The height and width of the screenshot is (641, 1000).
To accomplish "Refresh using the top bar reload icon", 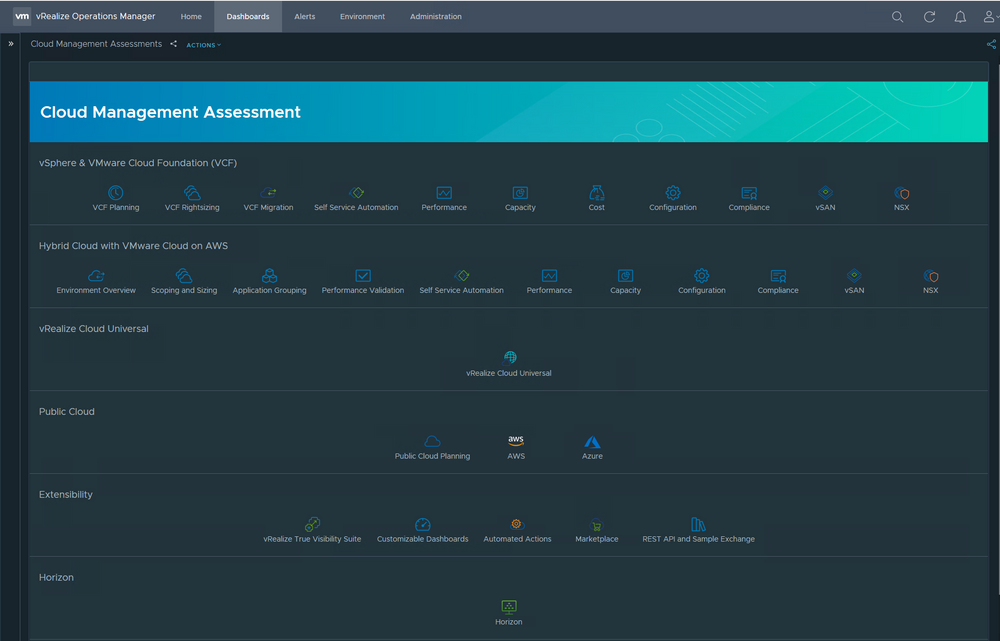I will 929,17.
